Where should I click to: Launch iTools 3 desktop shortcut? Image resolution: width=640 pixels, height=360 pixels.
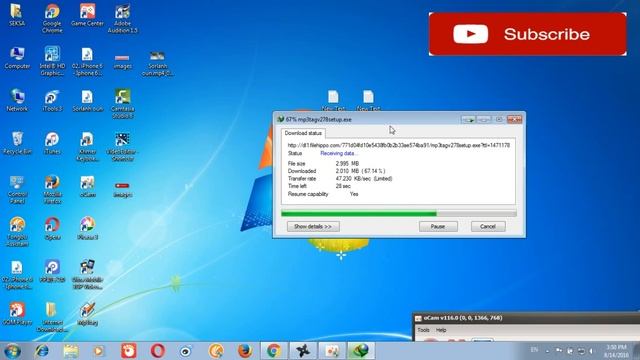(52, 100)
